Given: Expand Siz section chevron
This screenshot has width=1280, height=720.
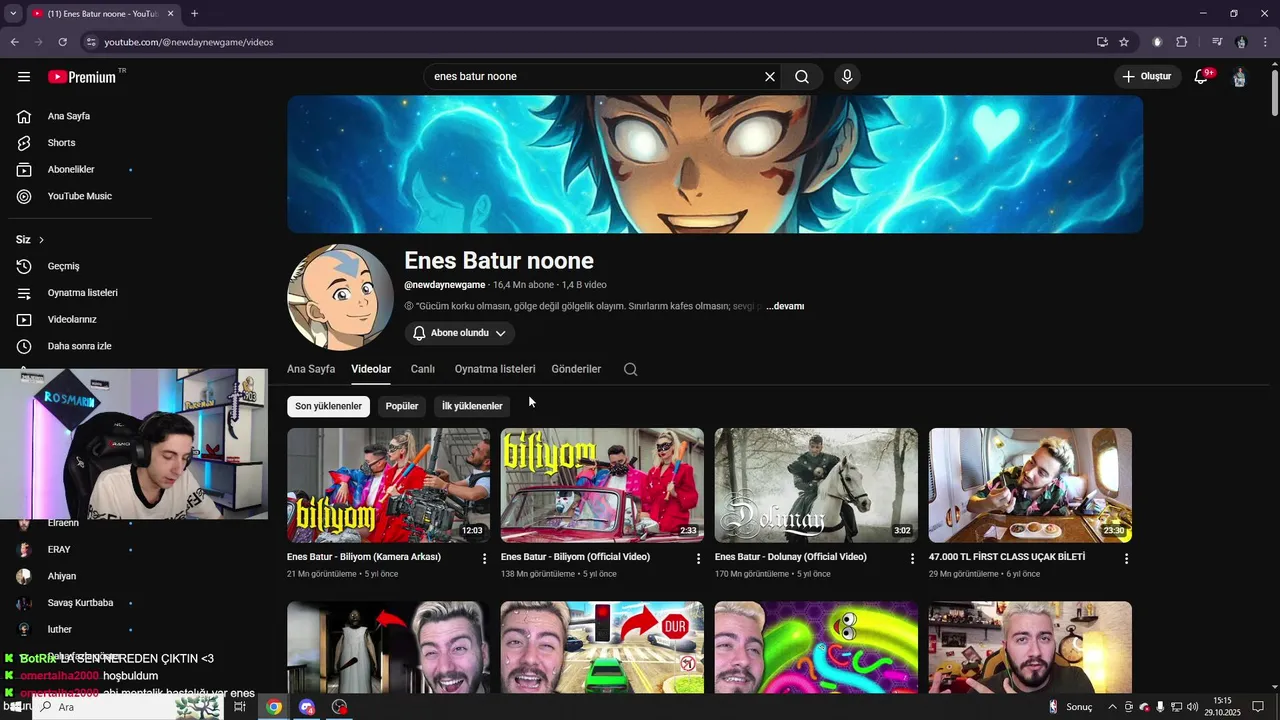Looking at the screenshot, I should click(x=41, y=240).
